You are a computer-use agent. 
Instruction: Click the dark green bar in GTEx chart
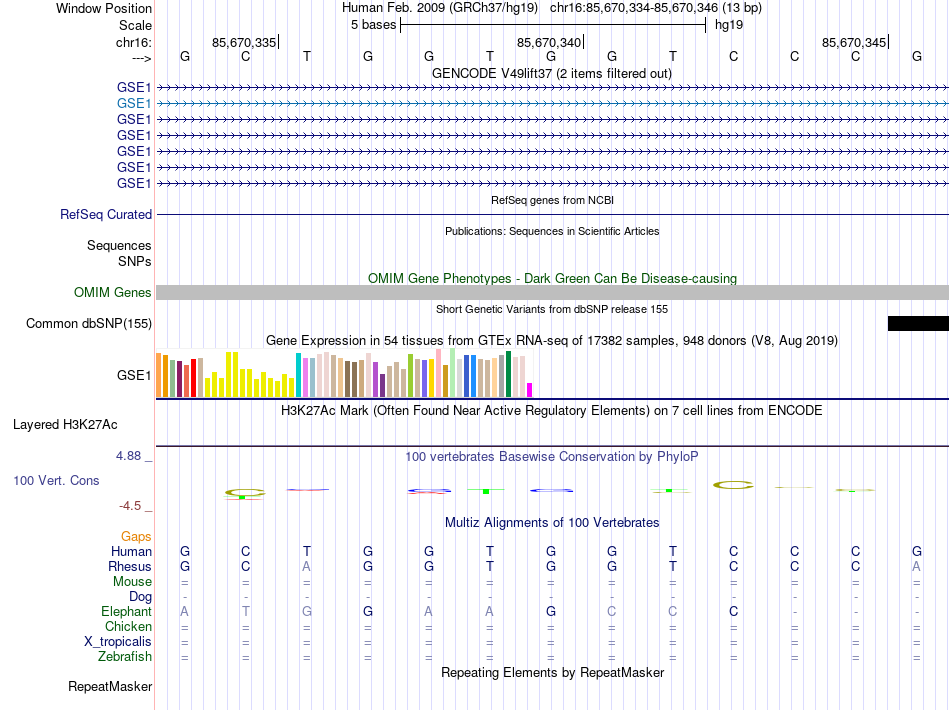[x=508, y=374]
